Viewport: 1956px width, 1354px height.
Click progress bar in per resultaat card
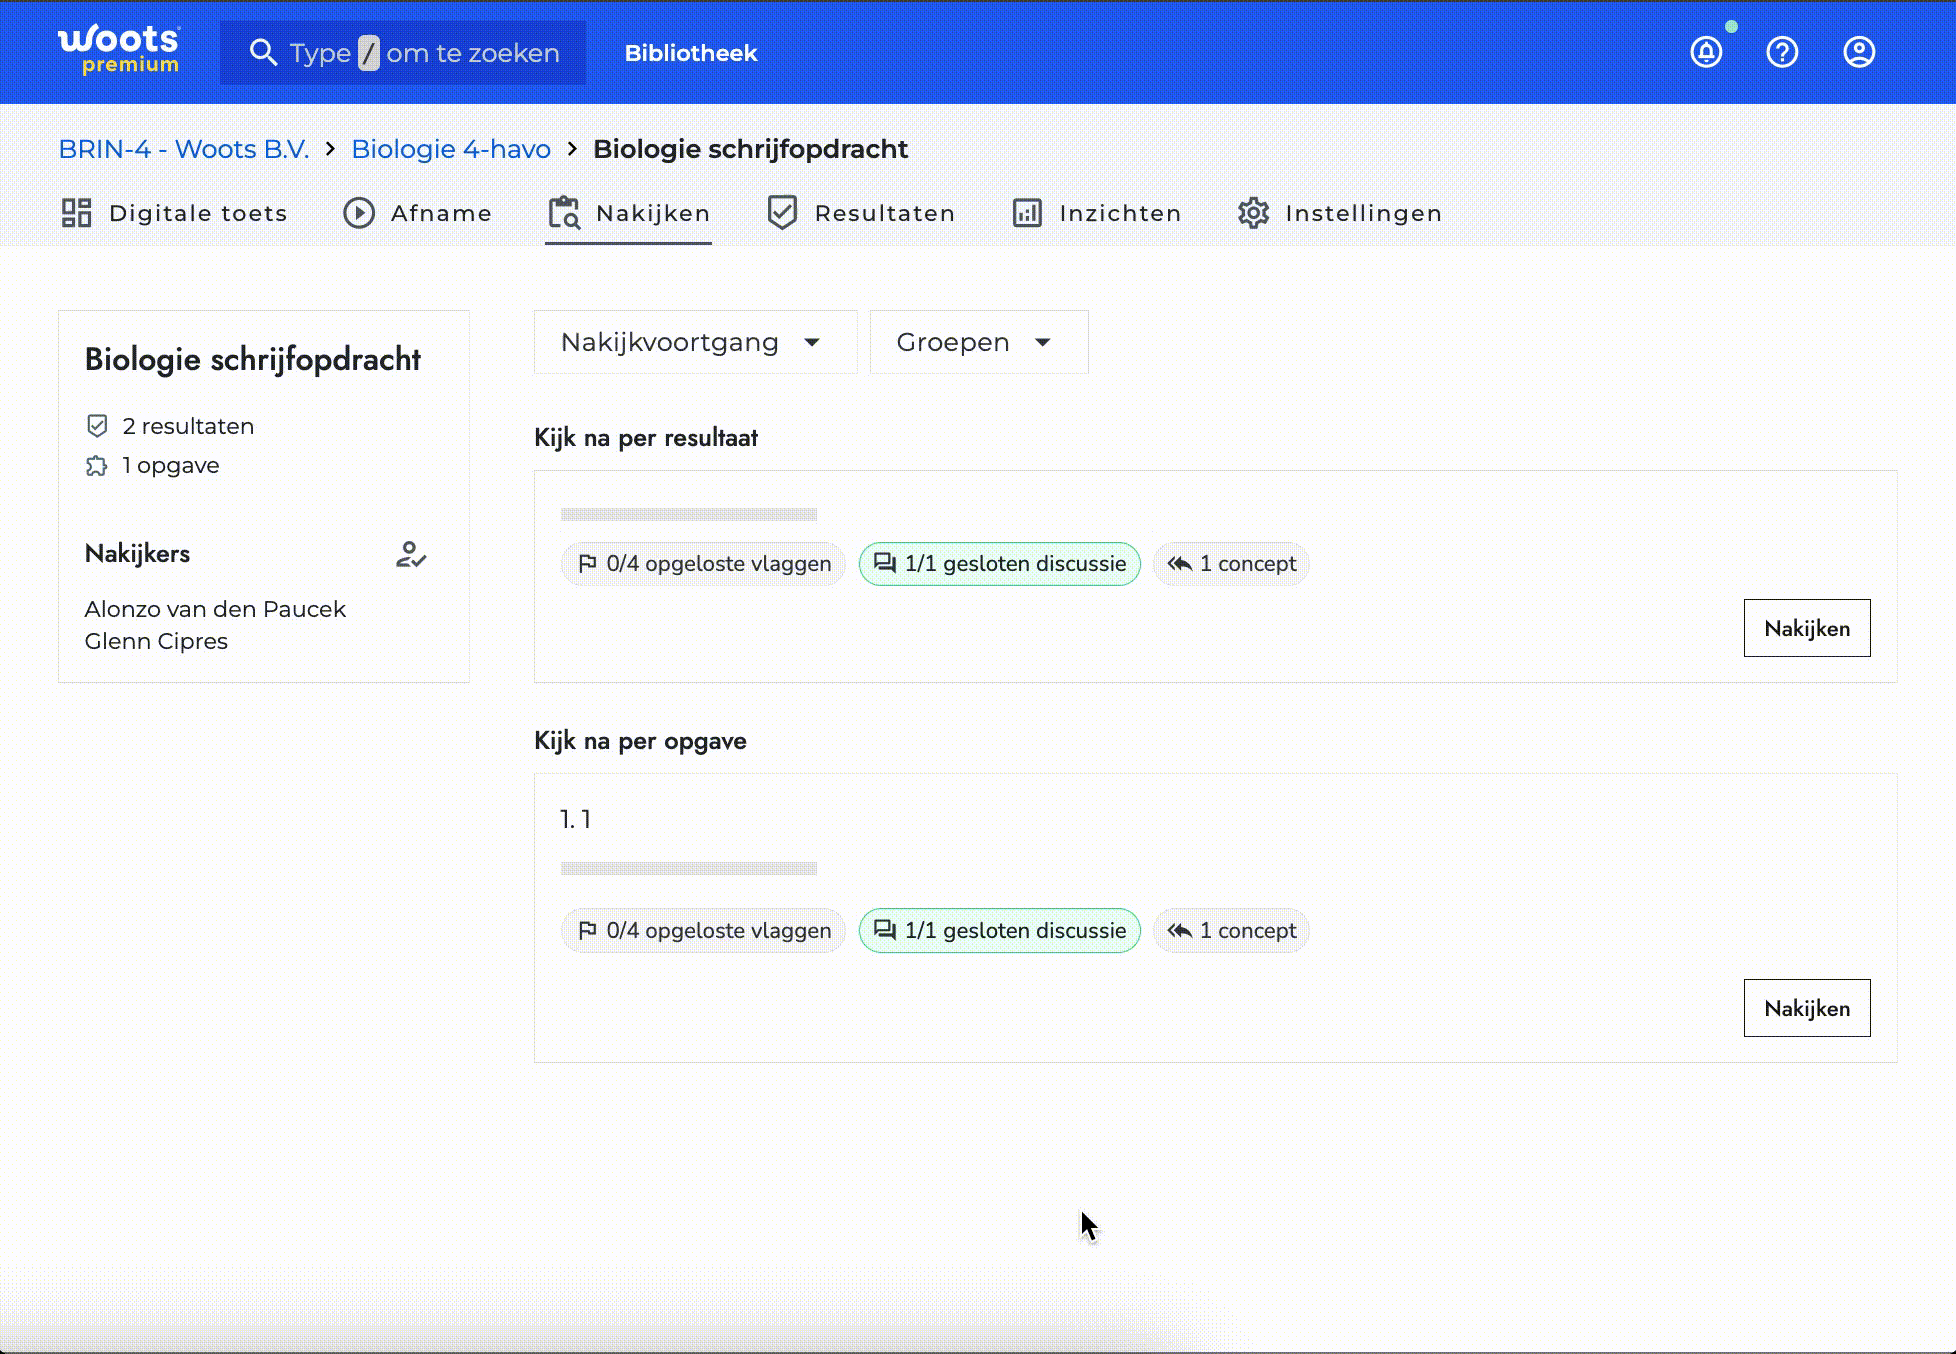689,515
